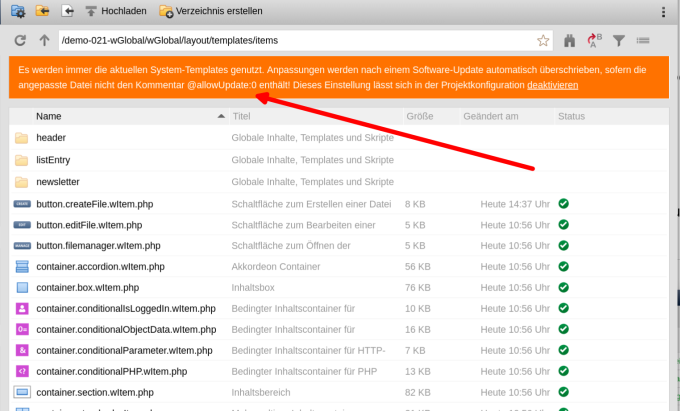680x411 pixels.
Task: Click the find and replace icon
Action: tap(594, 41)
